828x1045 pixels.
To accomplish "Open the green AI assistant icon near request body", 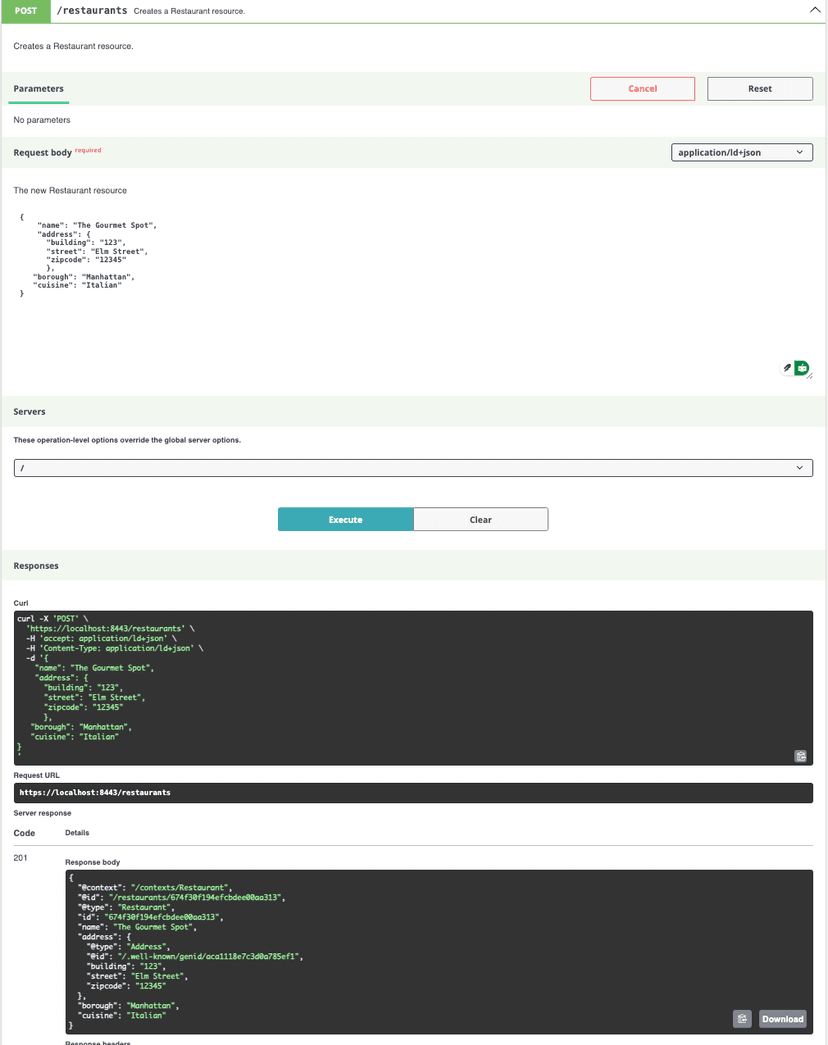I will tap(801, 368).
